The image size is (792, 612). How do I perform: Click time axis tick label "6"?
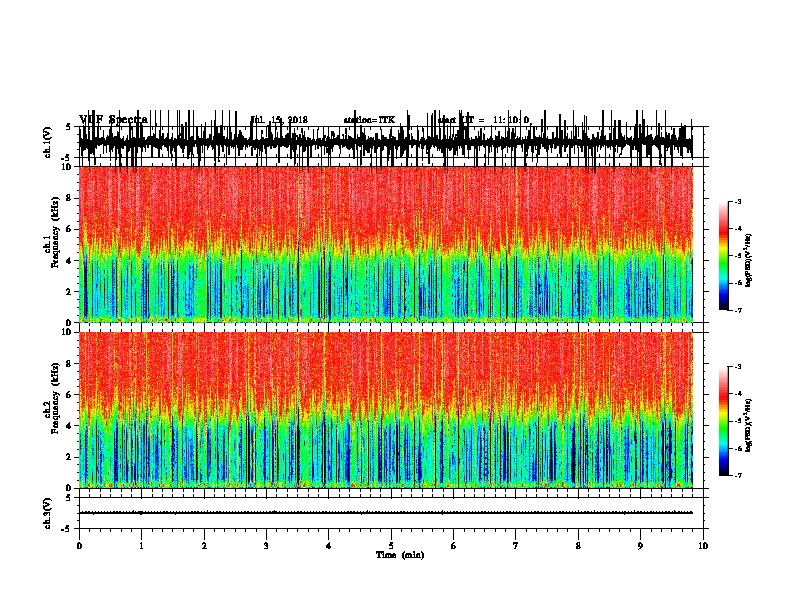point(454,546)
